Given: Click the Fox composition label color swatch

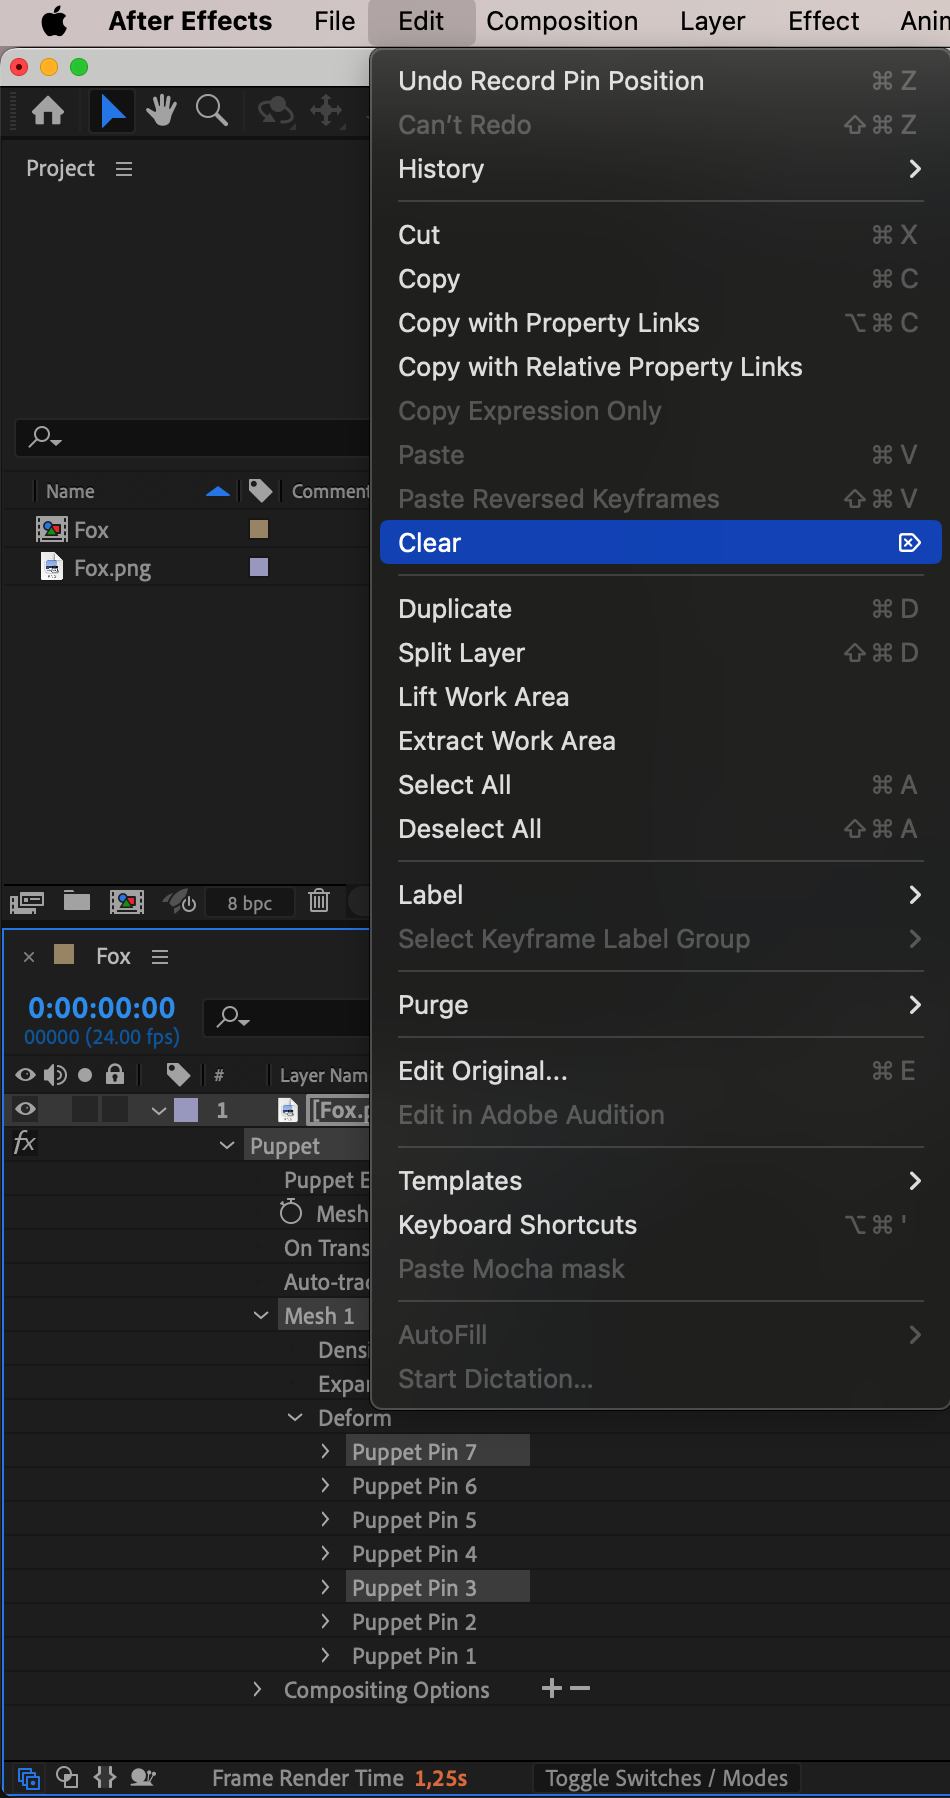Looking at the screenshot, I should tap(259, 529).
